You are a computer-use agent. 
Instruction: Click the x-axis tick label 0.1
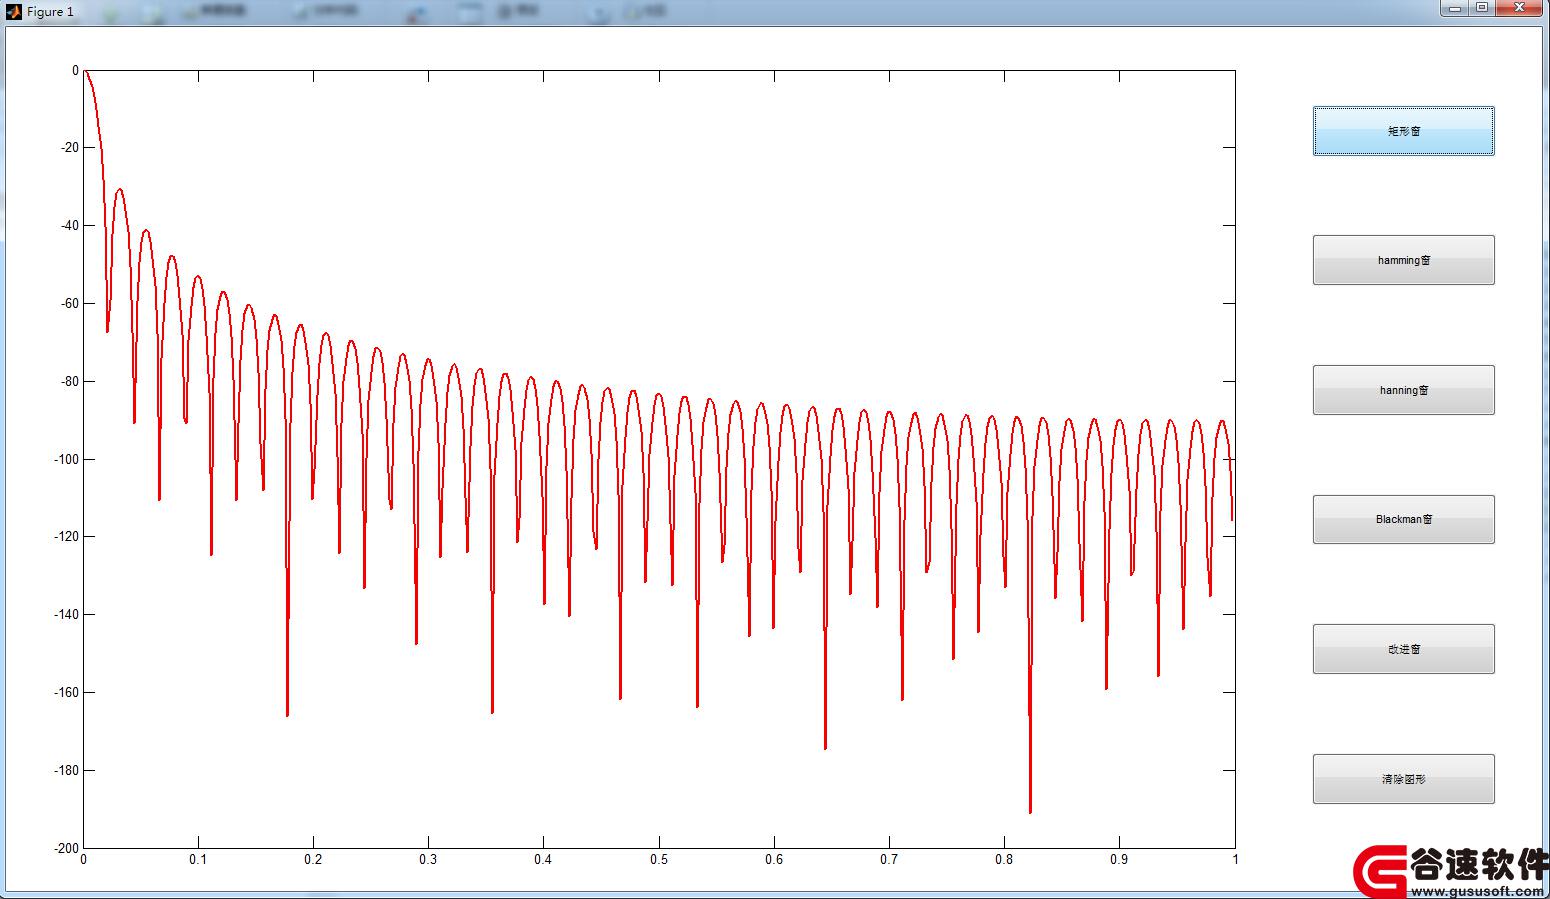click(199, 860)
